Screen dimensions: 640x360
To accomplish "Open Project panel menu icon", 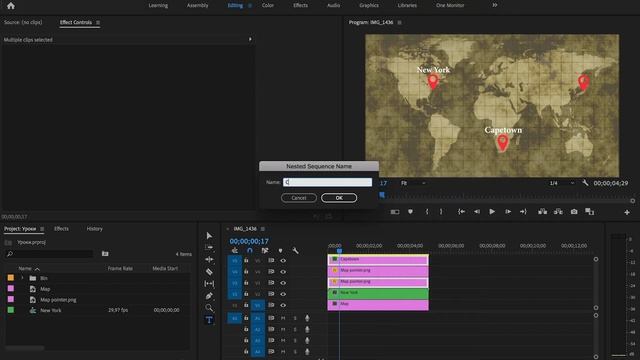I will click(42, 229).
